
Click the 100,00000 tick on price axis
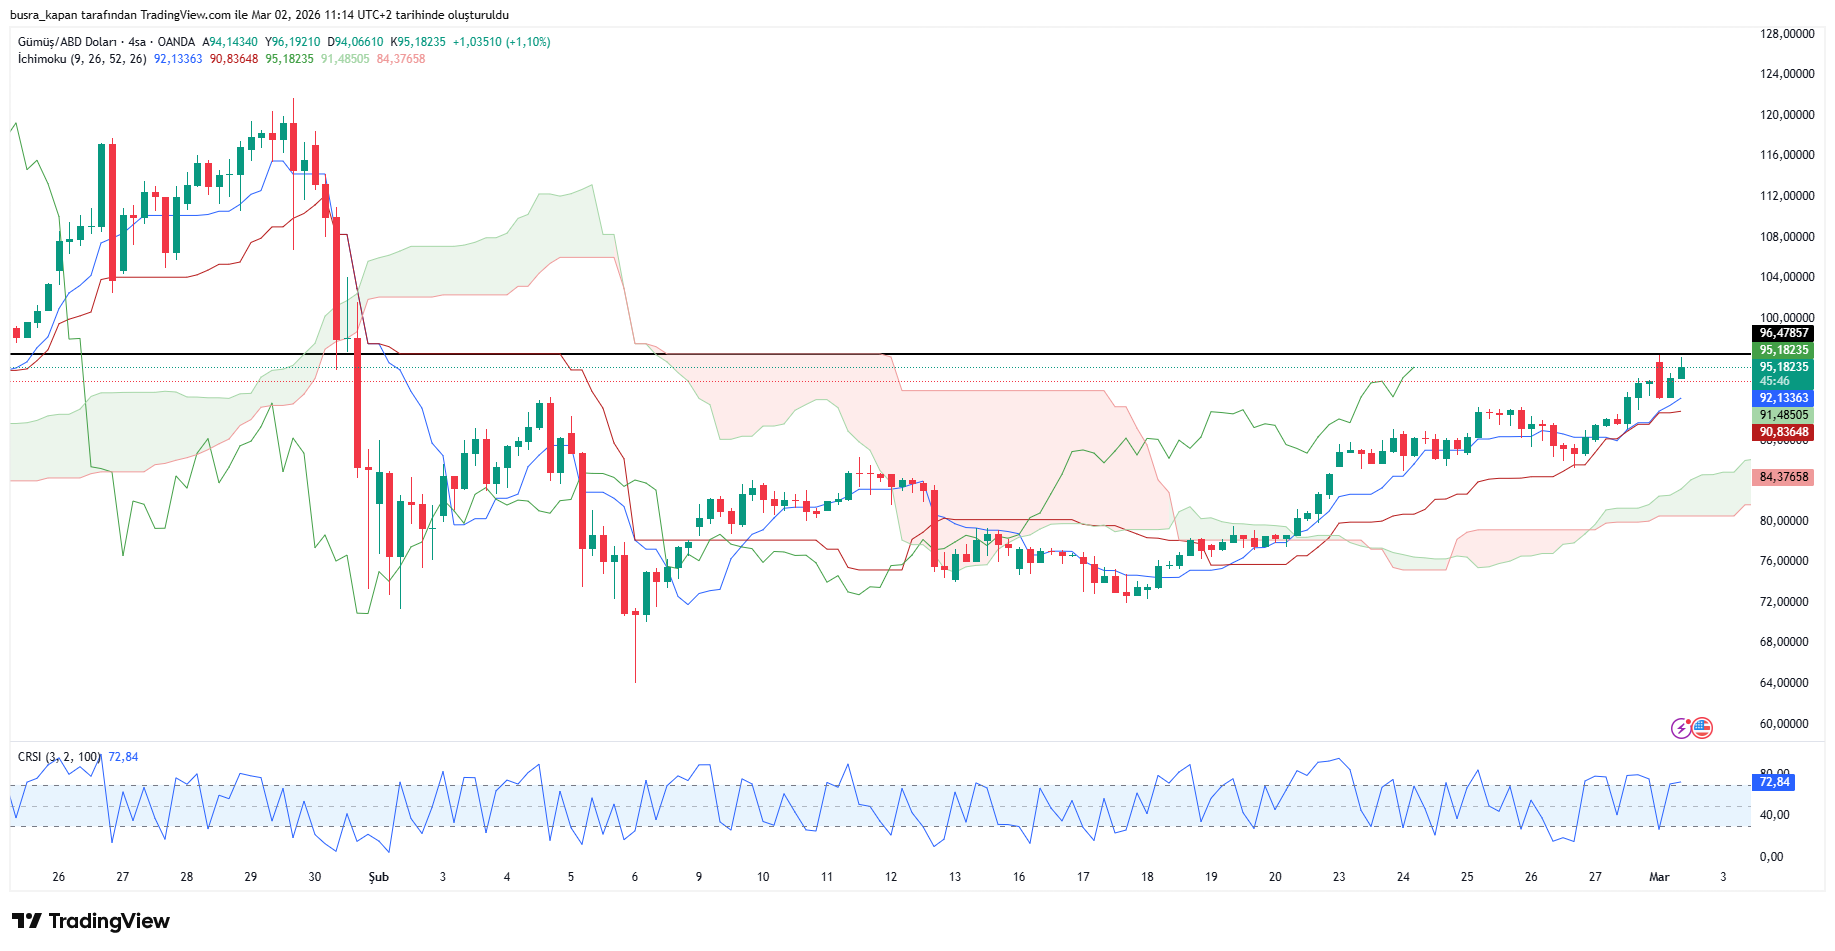pyautogui.click(x=1786, y=318)
